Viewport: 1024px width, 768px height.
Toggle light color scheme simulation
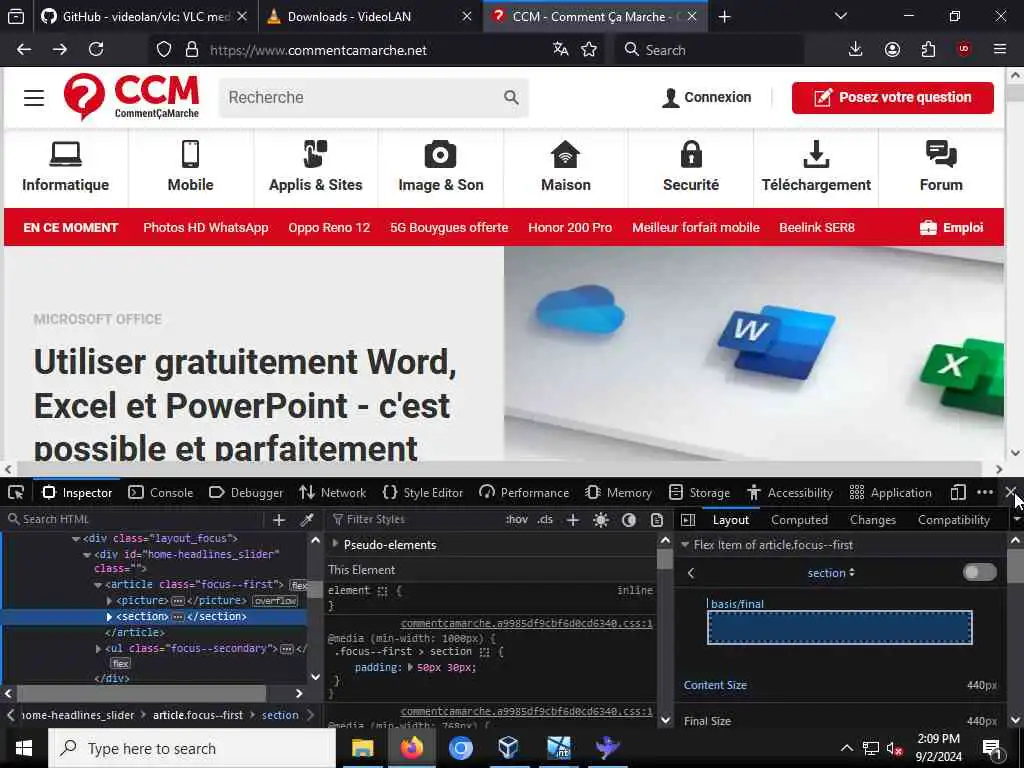pyautogui.click(x=601, y=520)
